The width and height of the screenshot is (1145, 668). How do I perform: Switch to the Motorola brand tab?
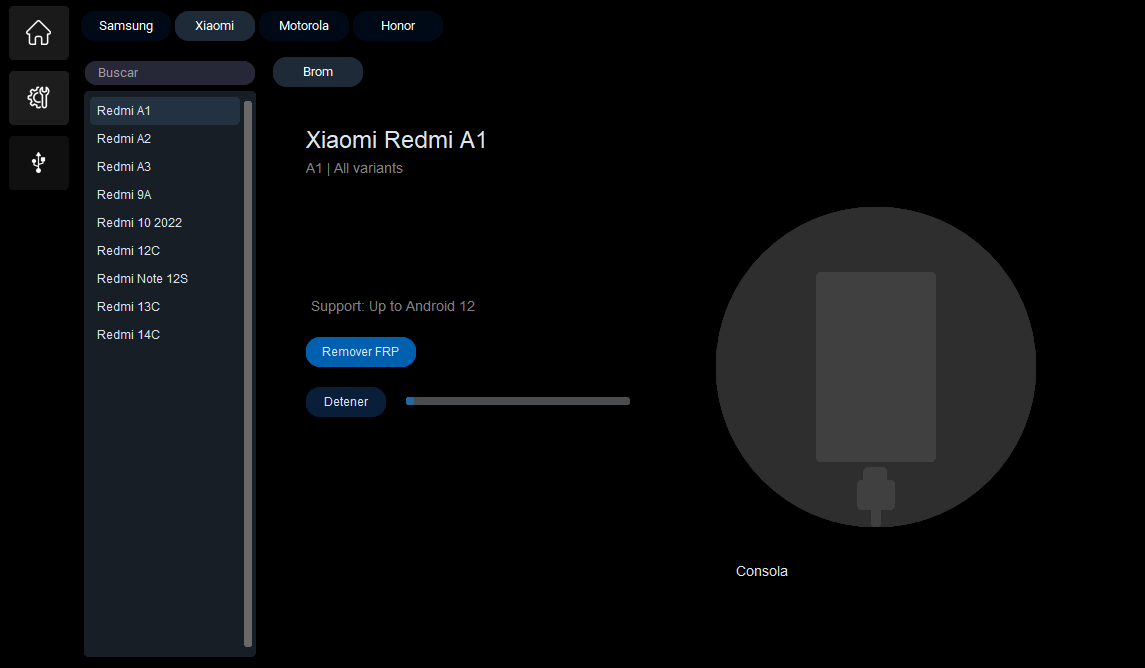coord(304,26)
